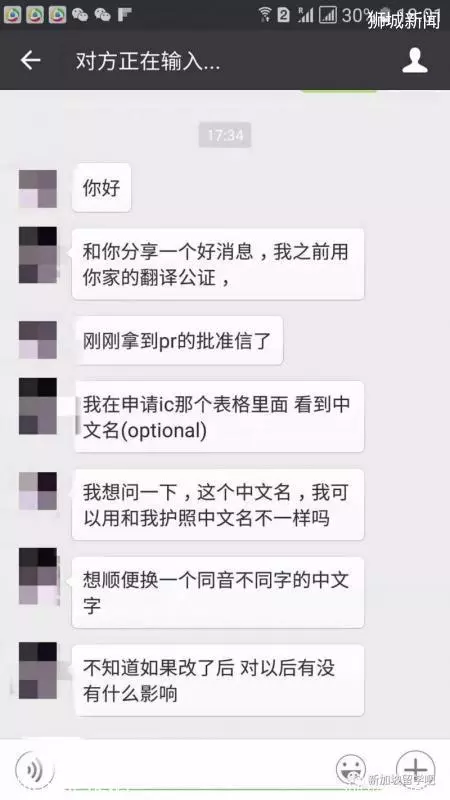
Task: Tap avatar beside 刚刚拿到pr的批准信了 message
Action: 38,340
